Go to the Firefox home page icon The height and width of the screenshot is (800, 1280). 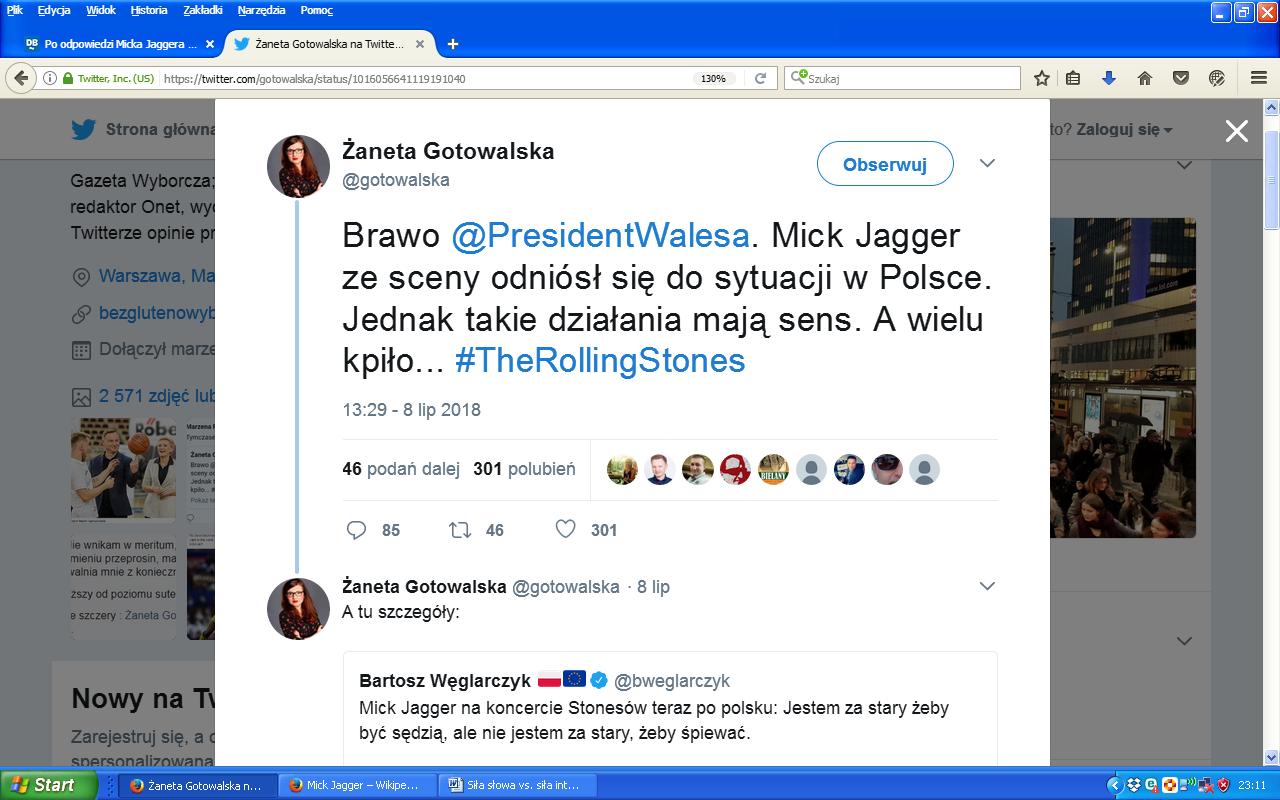[1145, 78]
